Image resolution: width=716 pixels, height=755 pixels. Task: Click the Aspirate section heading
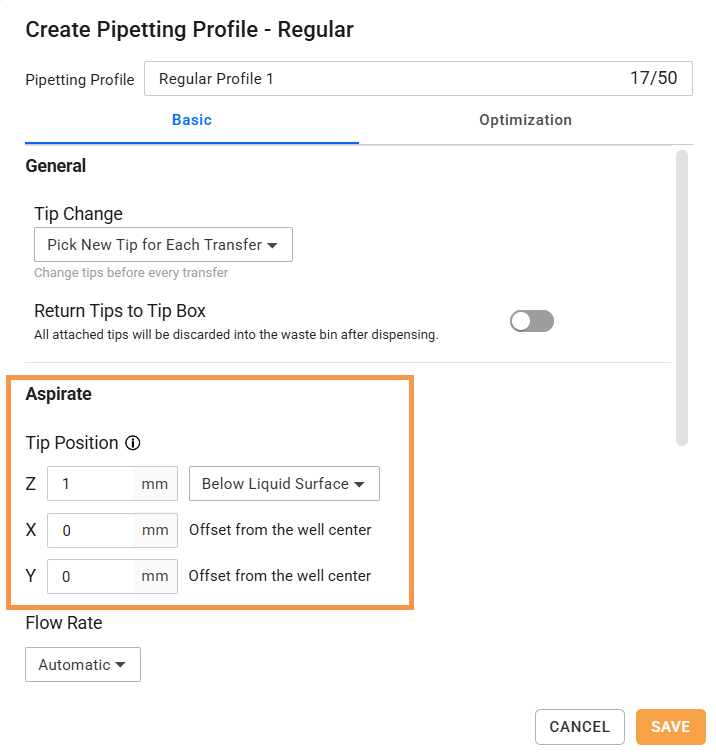(58, 394)
